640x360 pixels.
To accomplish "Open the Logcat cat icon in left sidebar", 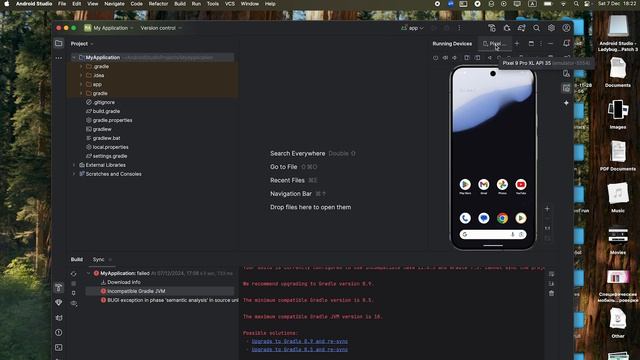I will 59,318.
